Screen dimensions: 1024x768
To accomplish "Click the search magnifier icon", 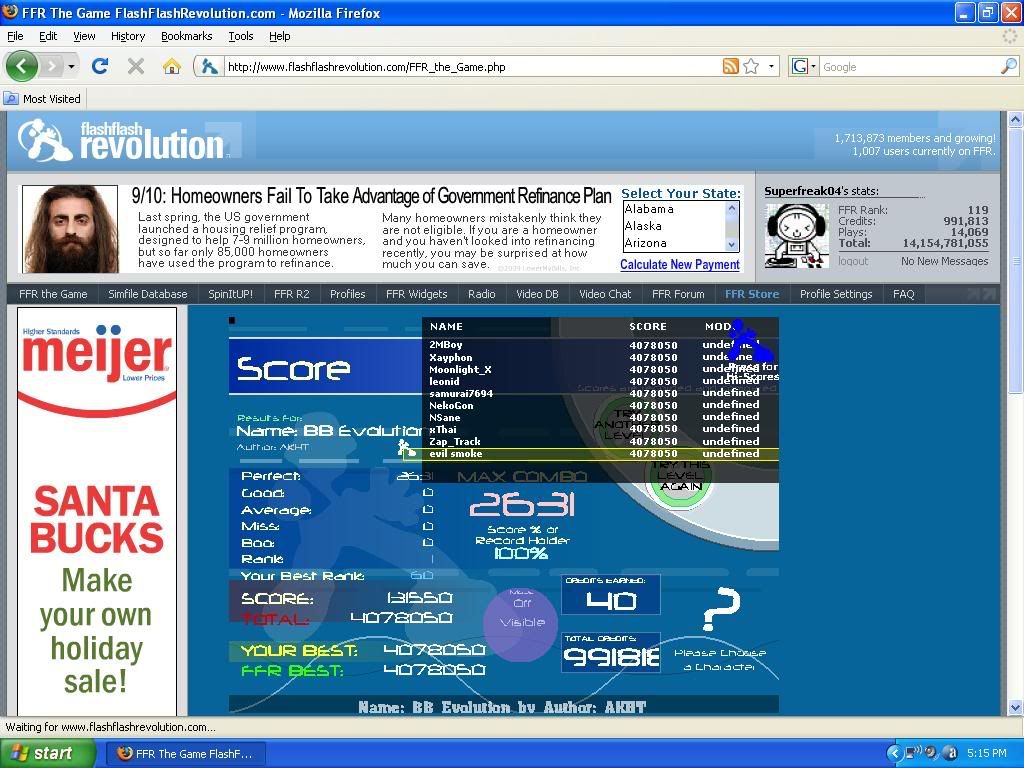I will pos(1008,67).
